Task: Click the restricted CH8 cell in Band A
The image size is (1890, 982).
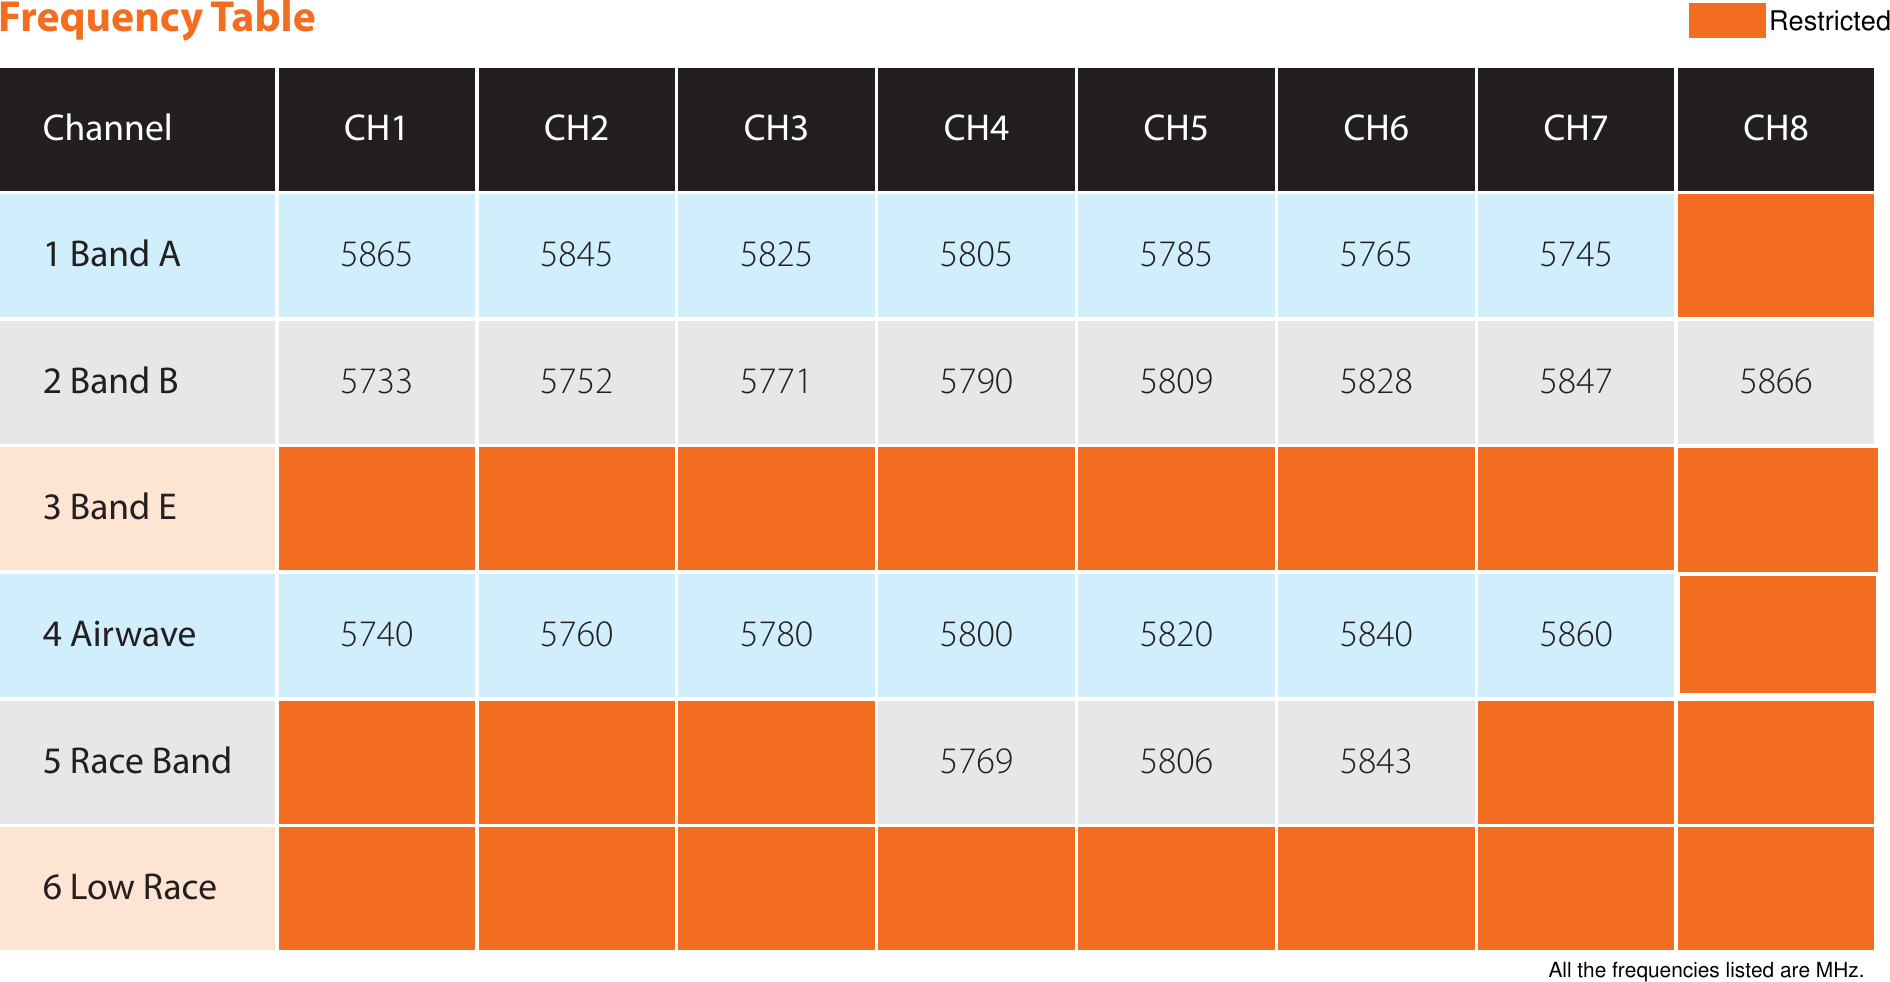Action: pyautogui.click(x=1775, y=254)
